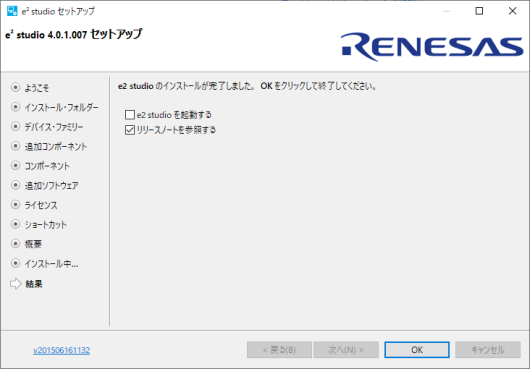The image size is (530, 369).
Task: Select the 結果 step in the sidebar
Action: point(34,284)
